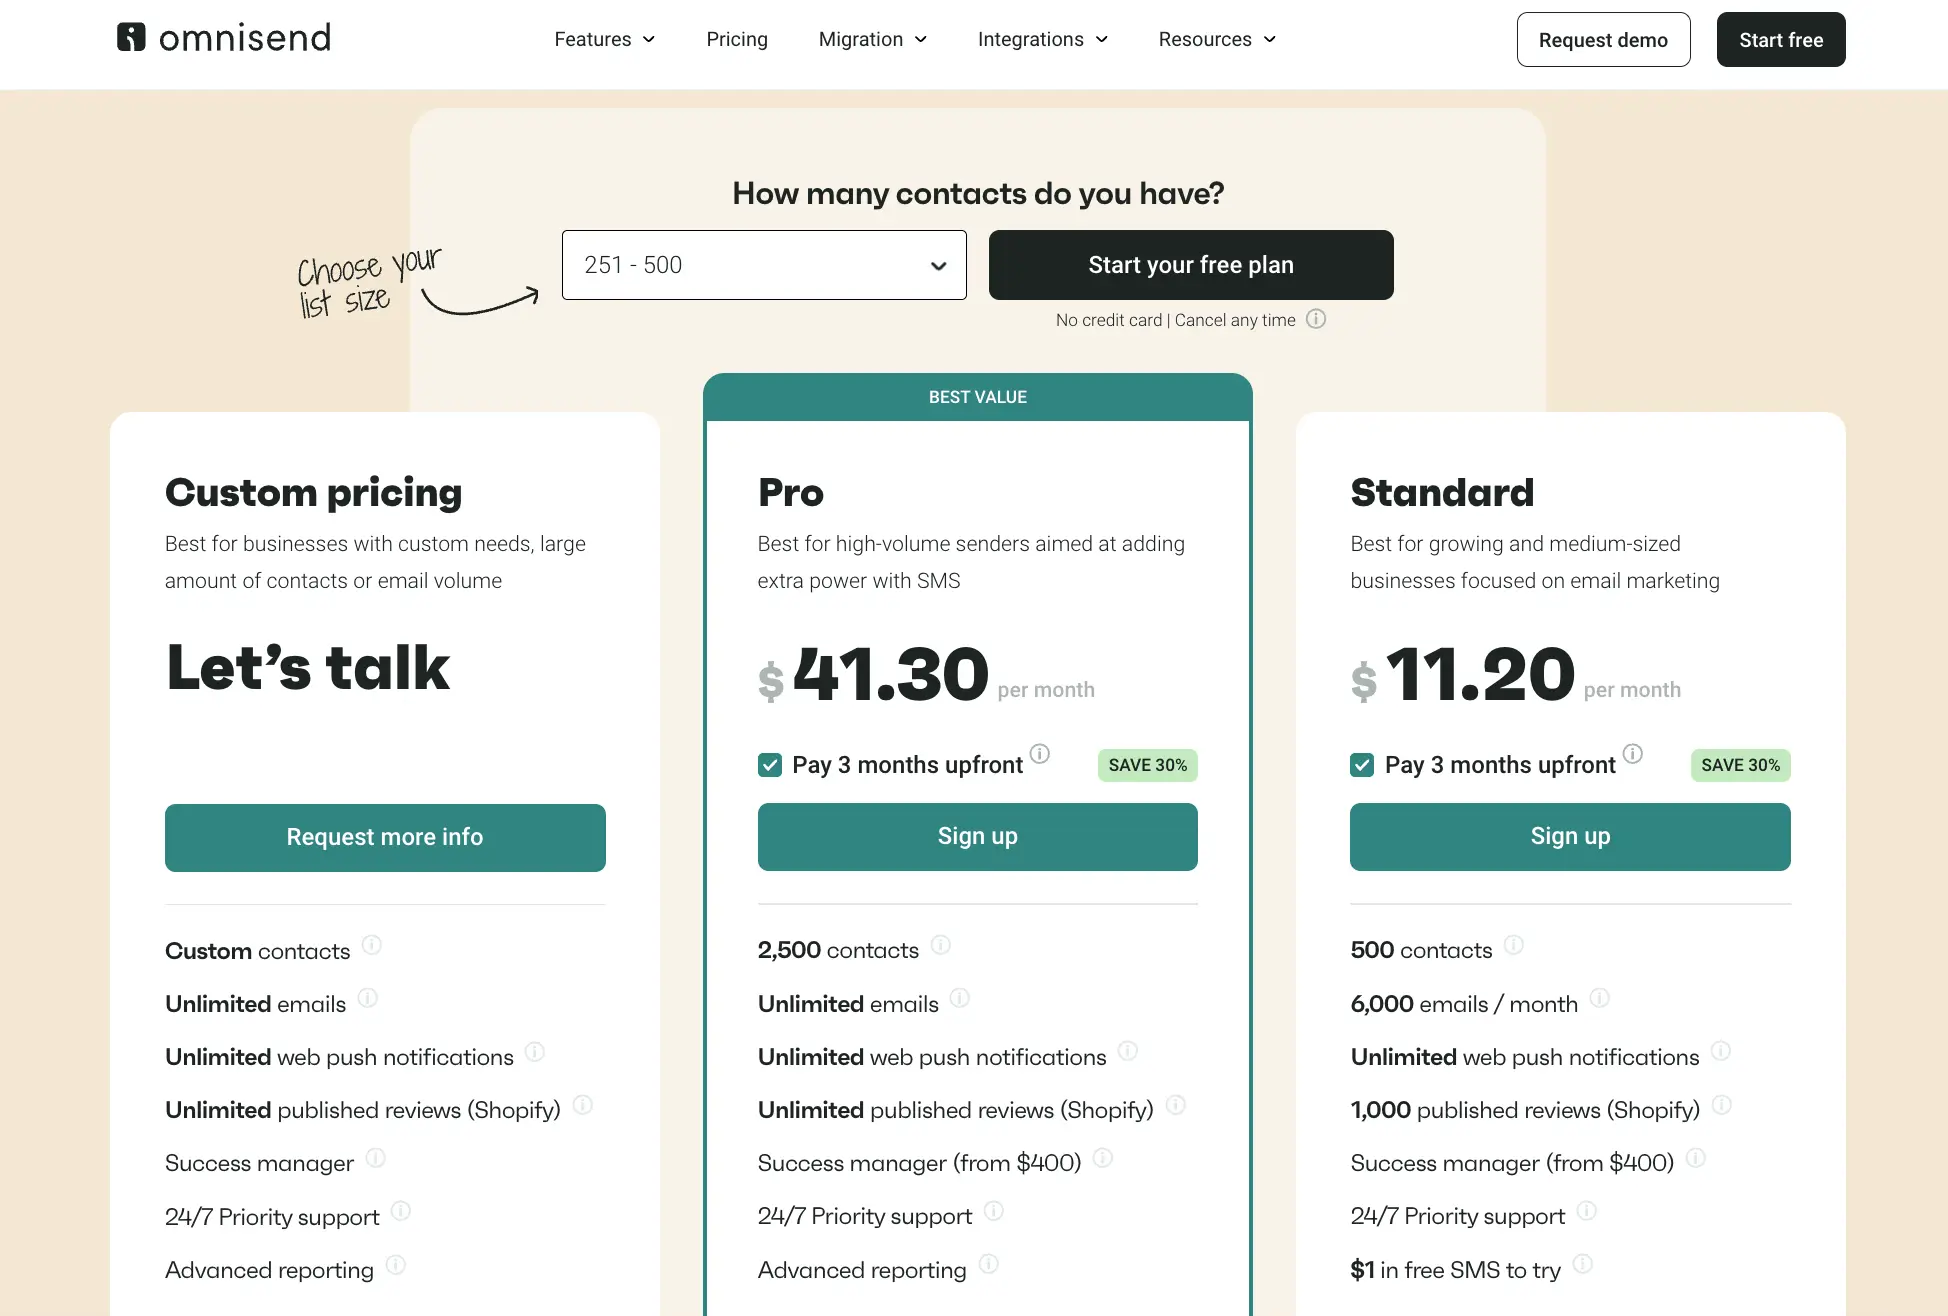Expand the Integrations menu
1948x1316 pixels.
tap(1042, 39)
